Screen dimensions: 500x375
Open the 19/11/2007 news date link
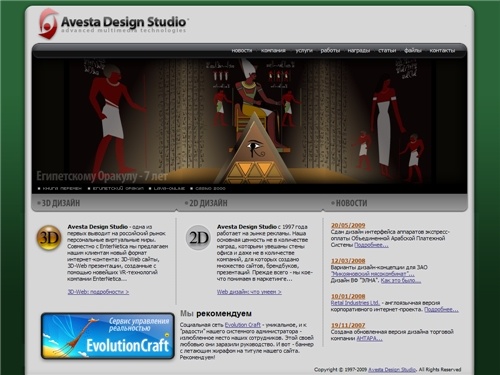point(348,325)
